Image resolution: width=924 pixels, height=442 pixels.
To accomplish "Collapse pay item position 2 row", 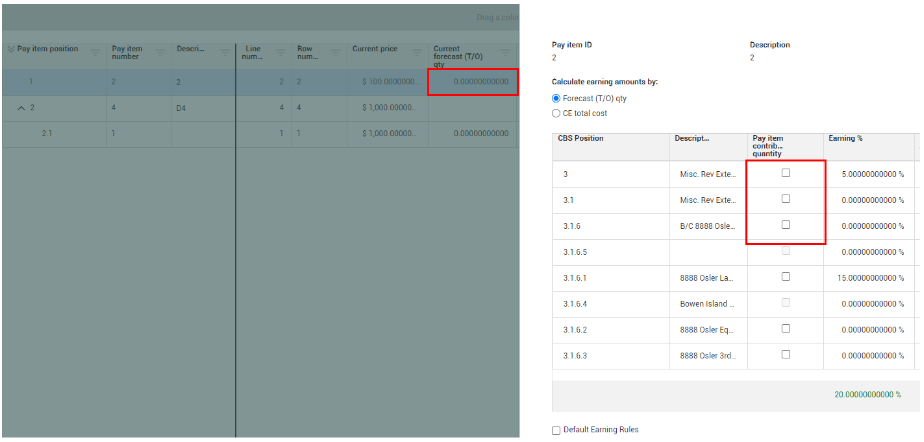I will click(21, 107).
